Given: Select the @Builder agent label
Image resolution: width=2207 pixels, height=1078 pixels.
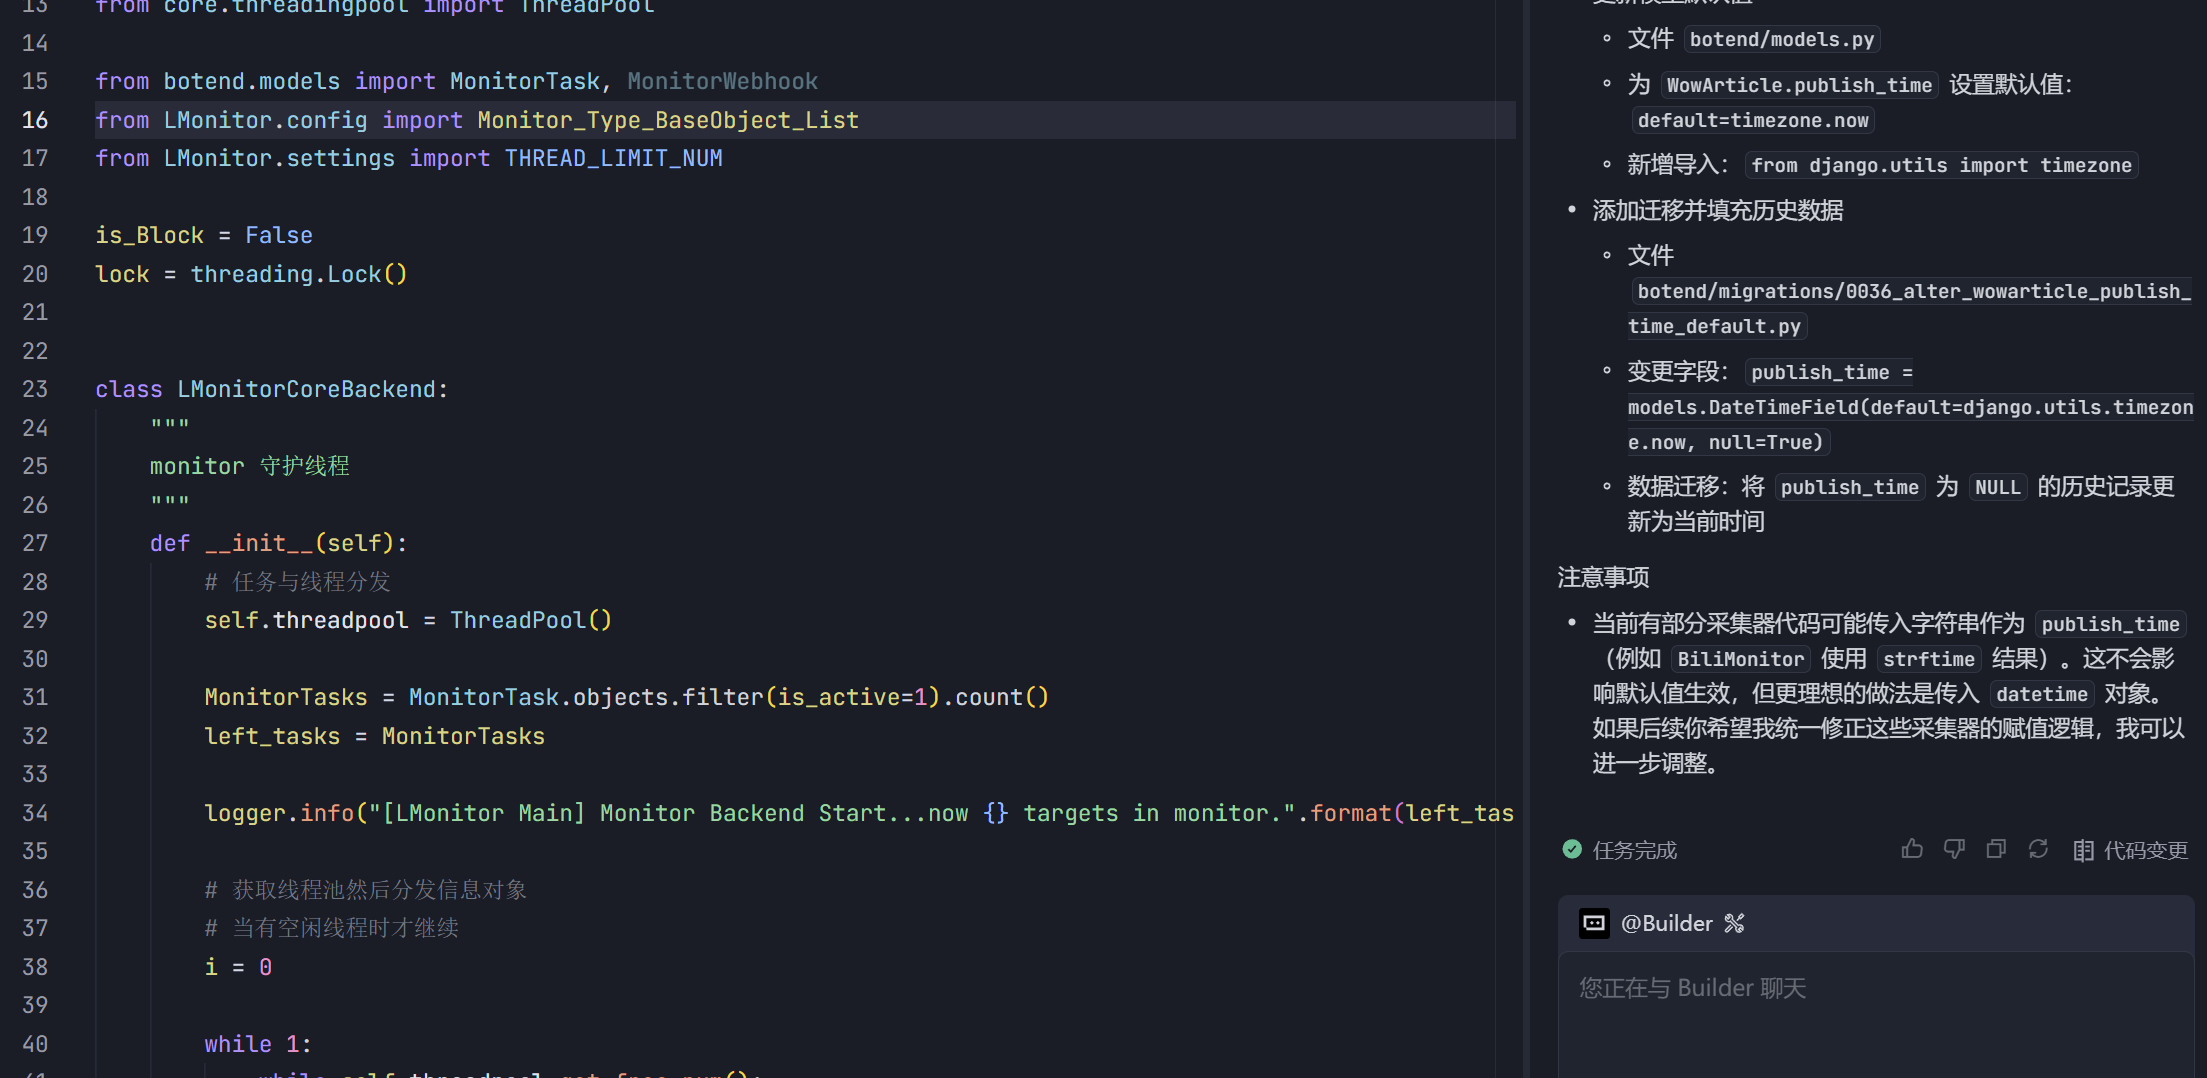Looking at the screenshot, I should 1666,923.
